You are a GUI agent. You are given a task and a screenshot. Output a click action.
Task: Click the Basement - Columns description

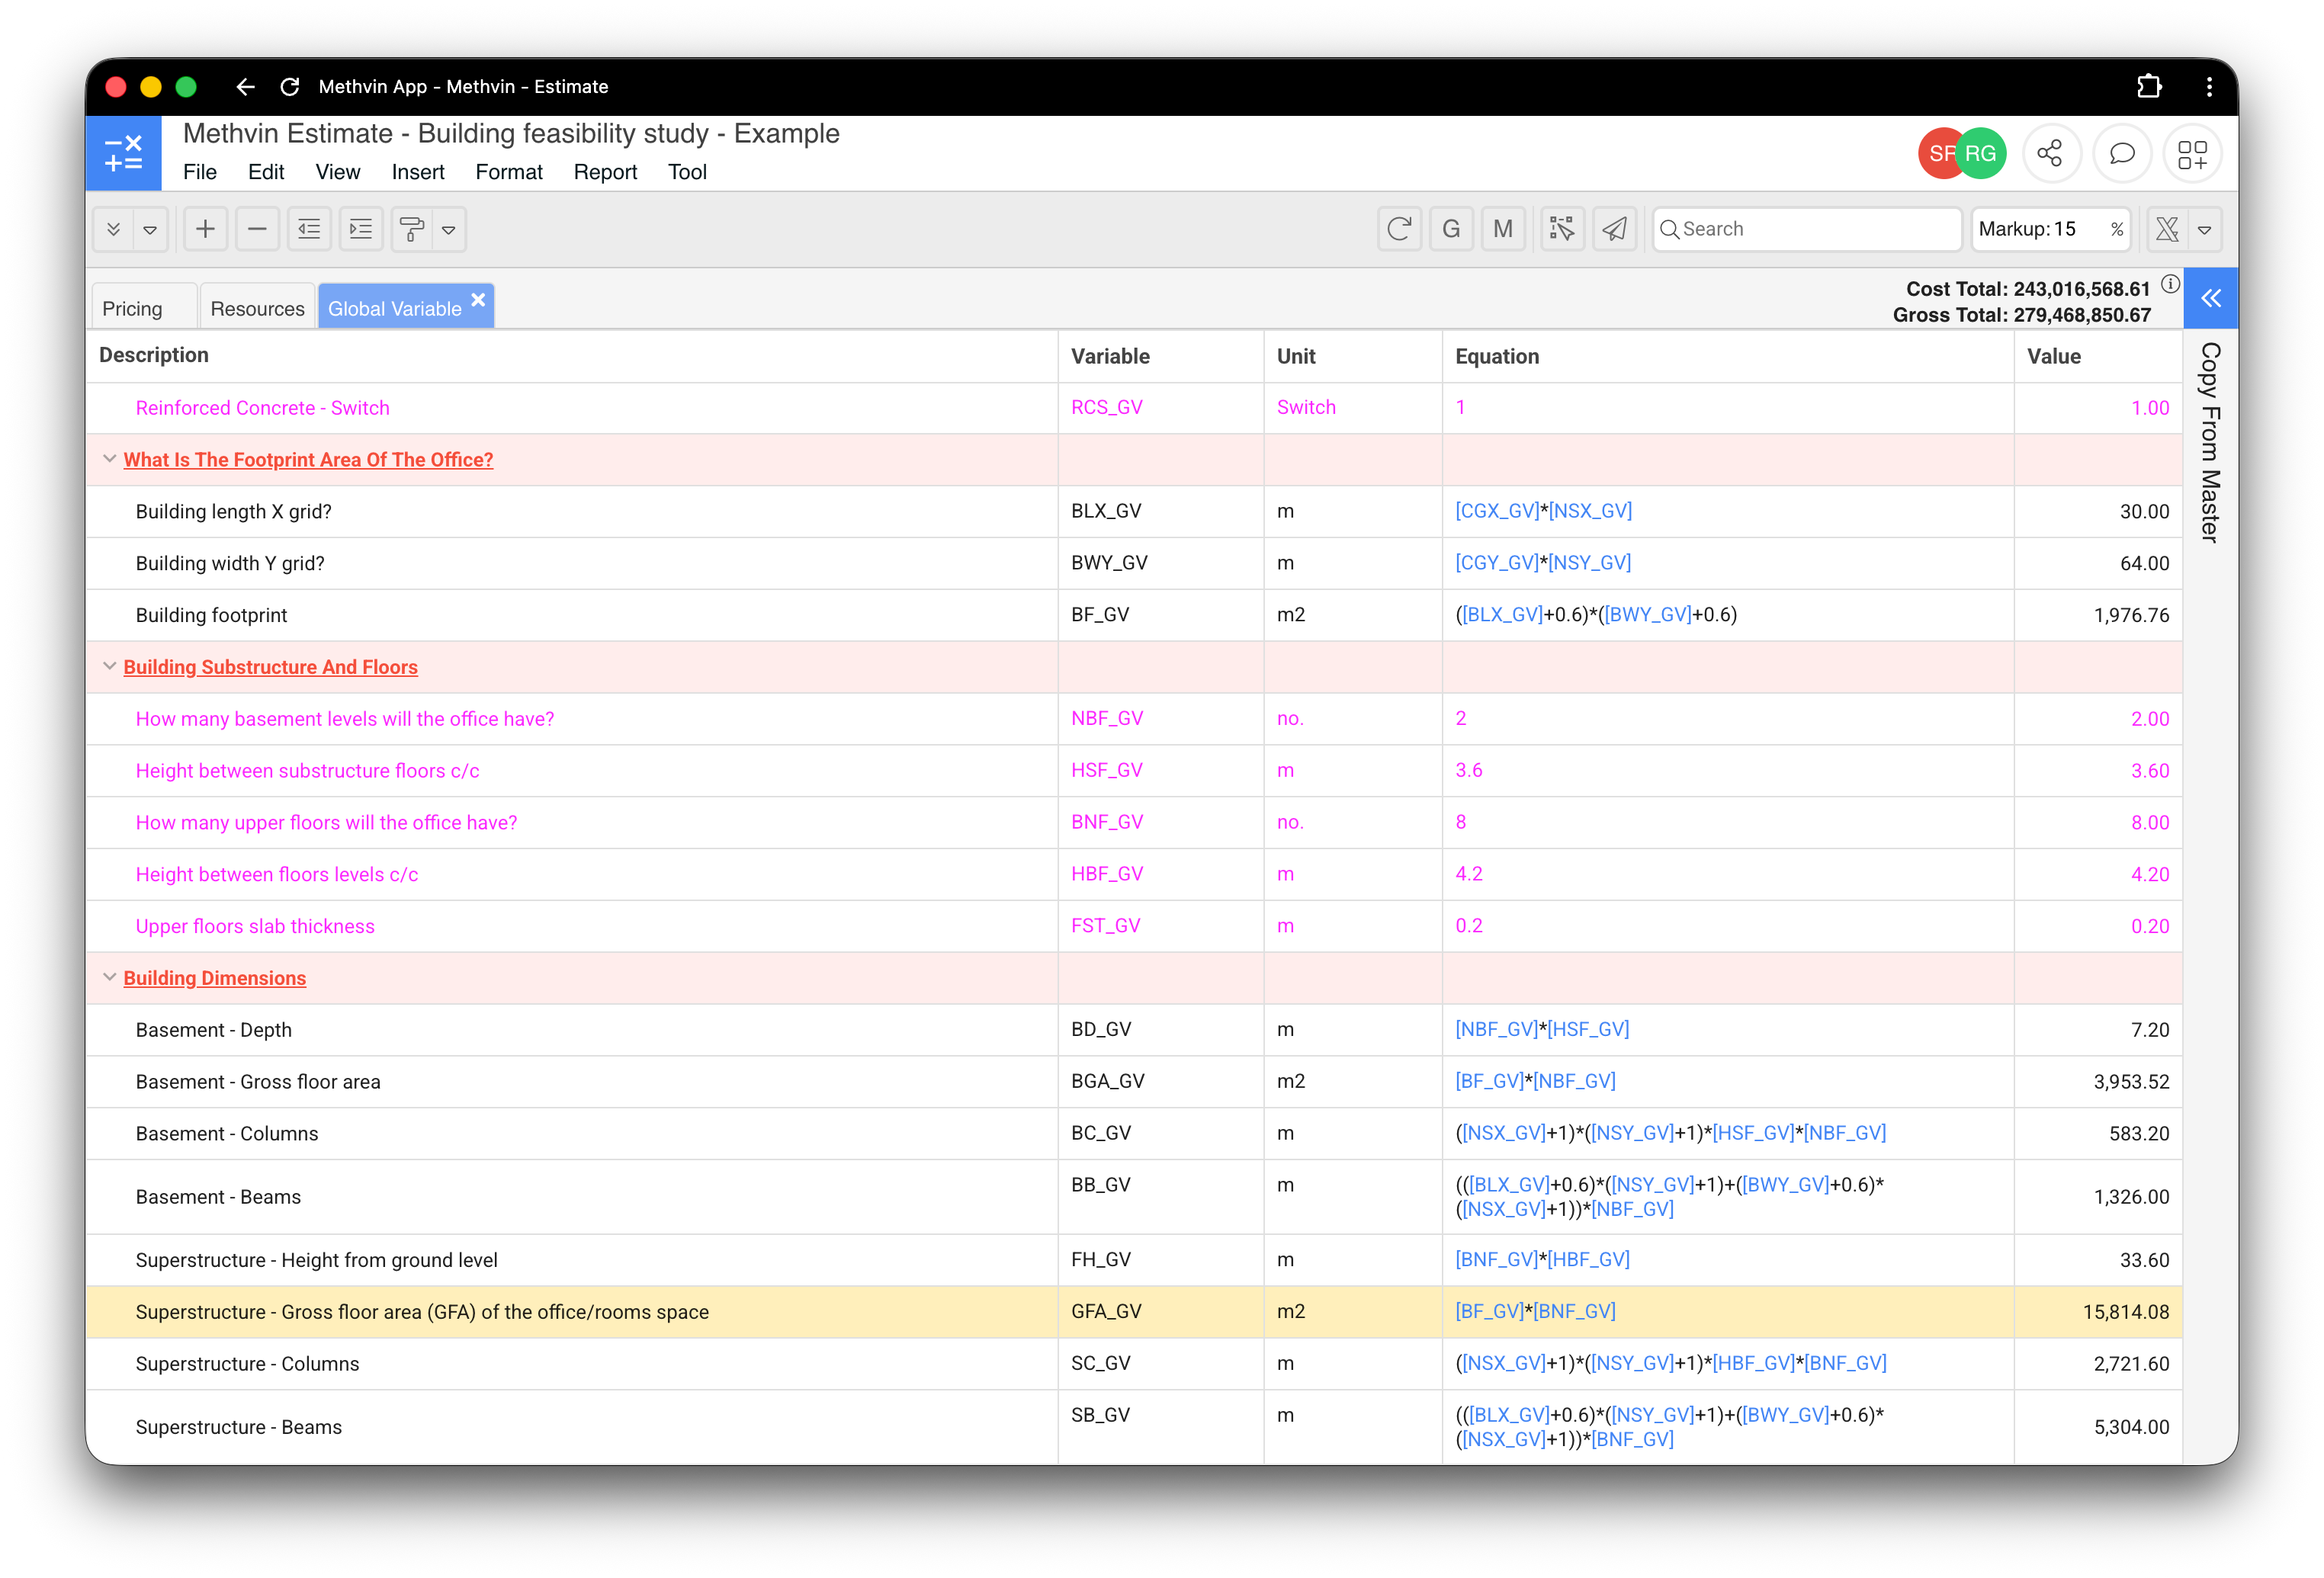tap(227, 1134)
